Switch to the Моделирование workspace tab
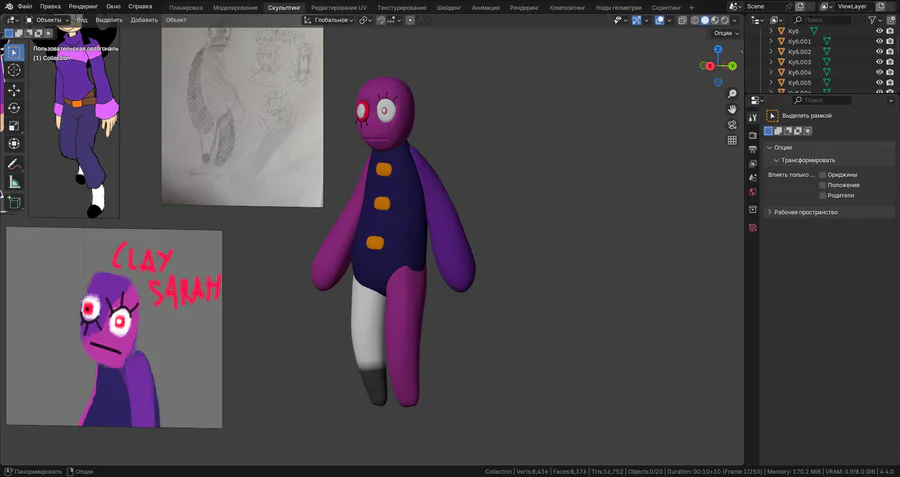 point(235,7)
